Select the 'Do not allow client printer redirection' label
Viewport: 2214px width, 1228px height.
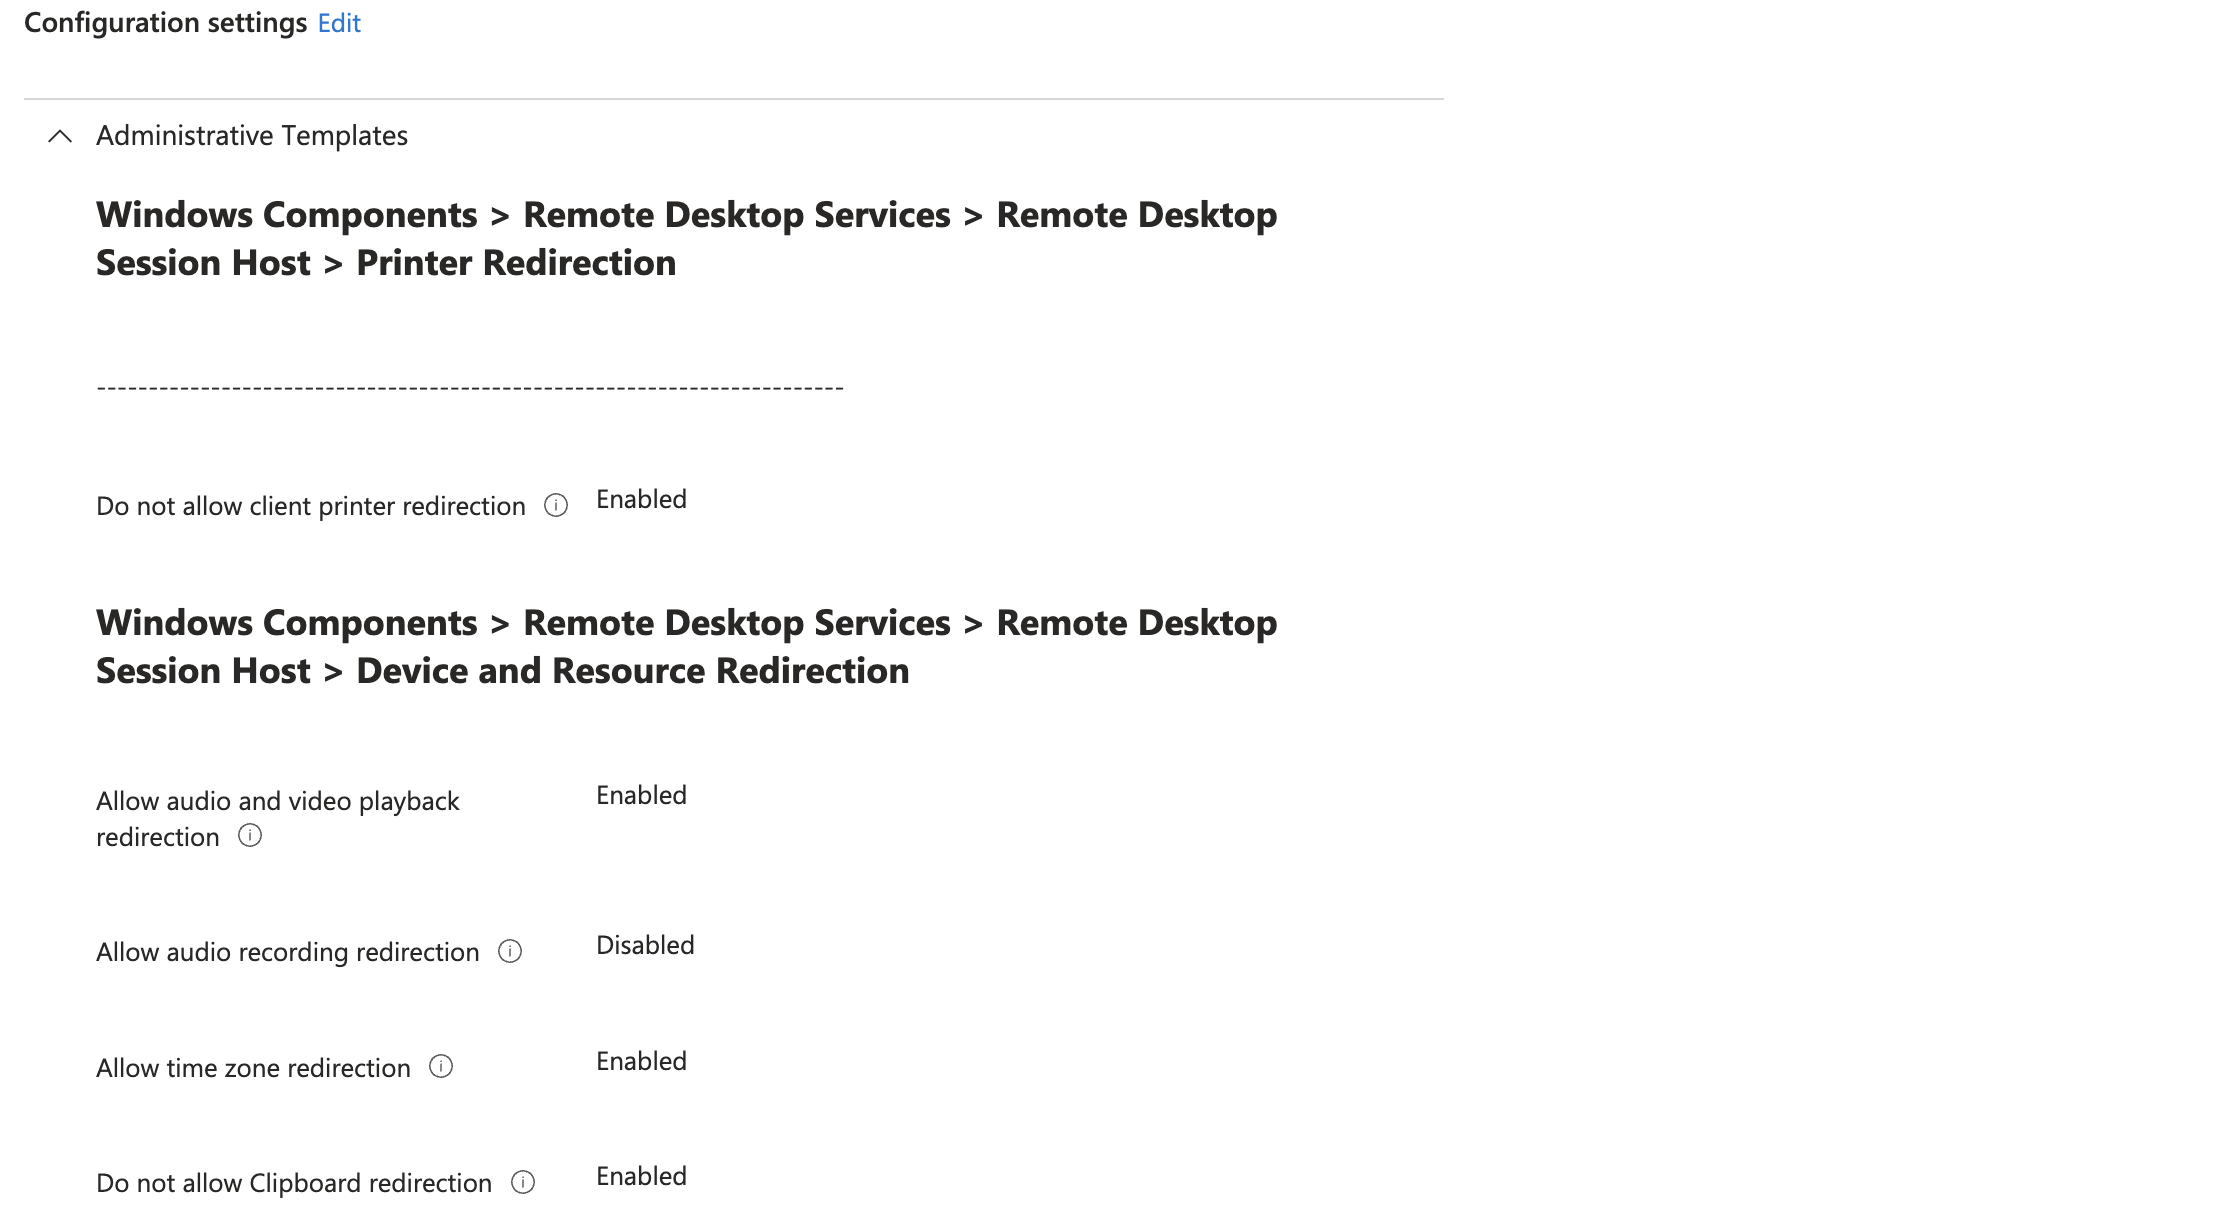tap(310, 506)
